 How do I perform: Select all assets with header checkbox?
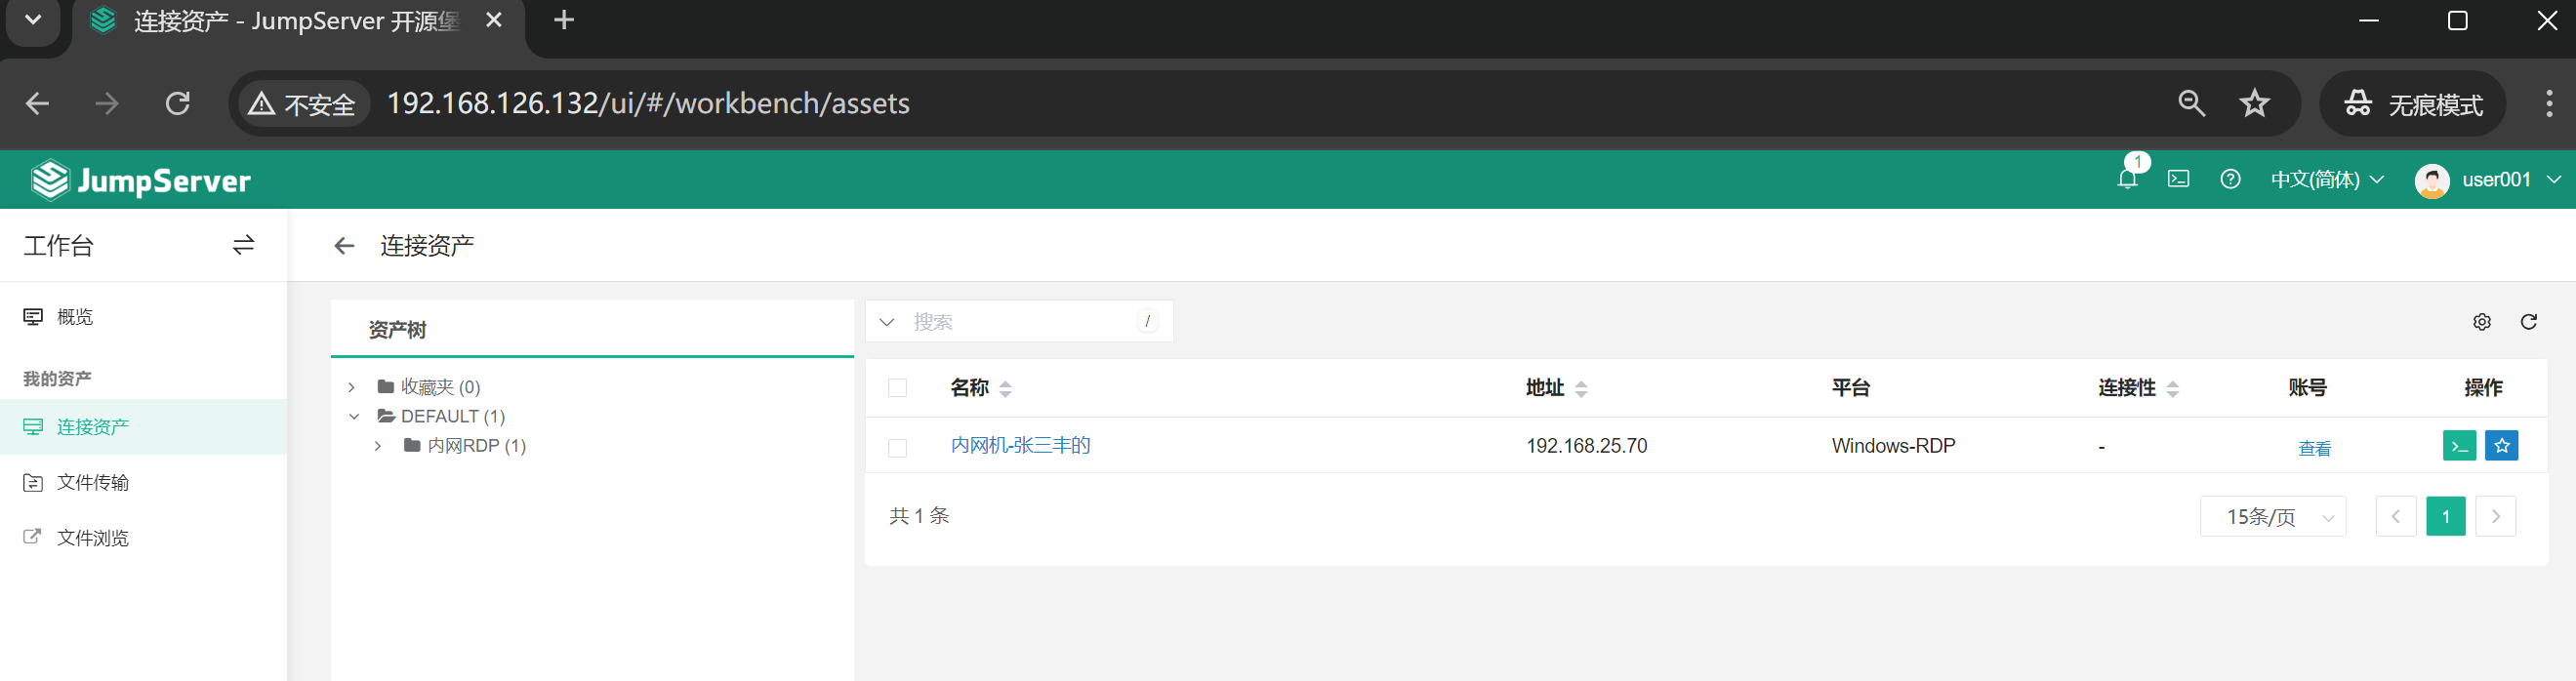[897, 388]
